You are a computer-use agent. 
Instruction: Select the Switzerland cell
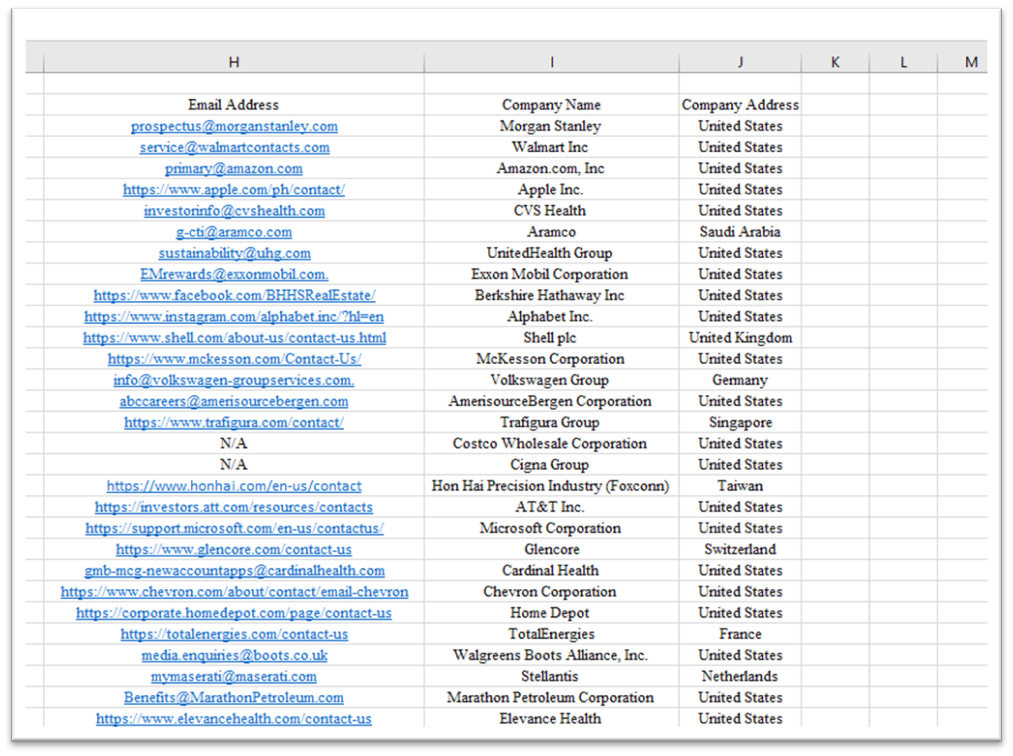click(x=740, y=549)
